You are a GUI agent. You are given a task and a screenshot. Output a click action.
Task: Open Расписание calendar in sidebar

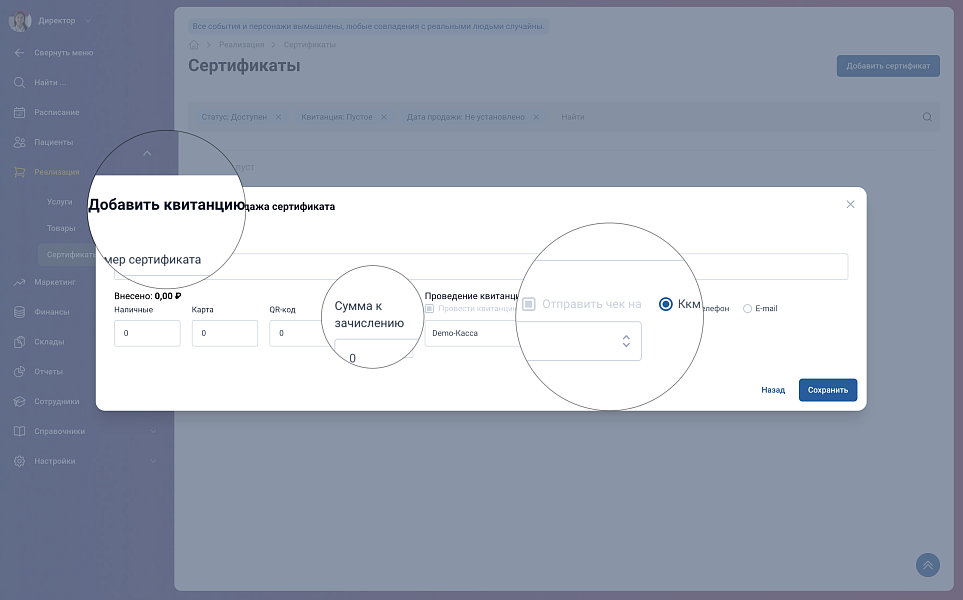(x=56, y=112)
